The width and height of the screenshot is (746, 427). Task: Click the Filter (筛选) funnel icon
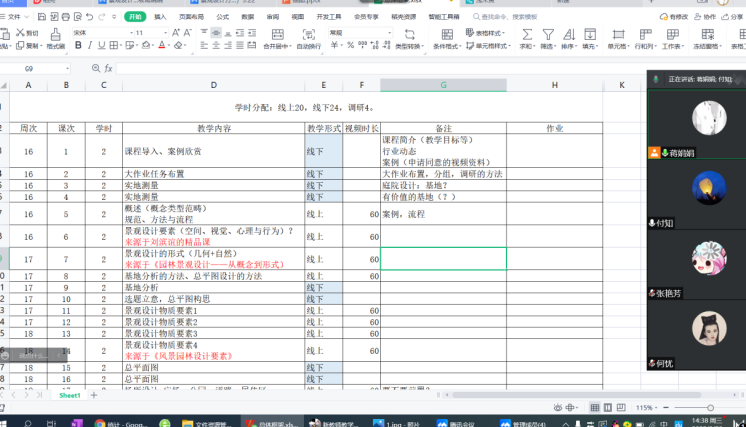tap(548, 37)
